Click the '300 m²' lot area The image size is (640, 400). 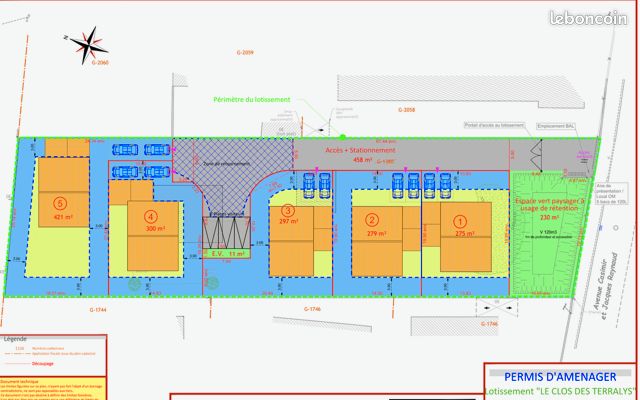[155, 229]
